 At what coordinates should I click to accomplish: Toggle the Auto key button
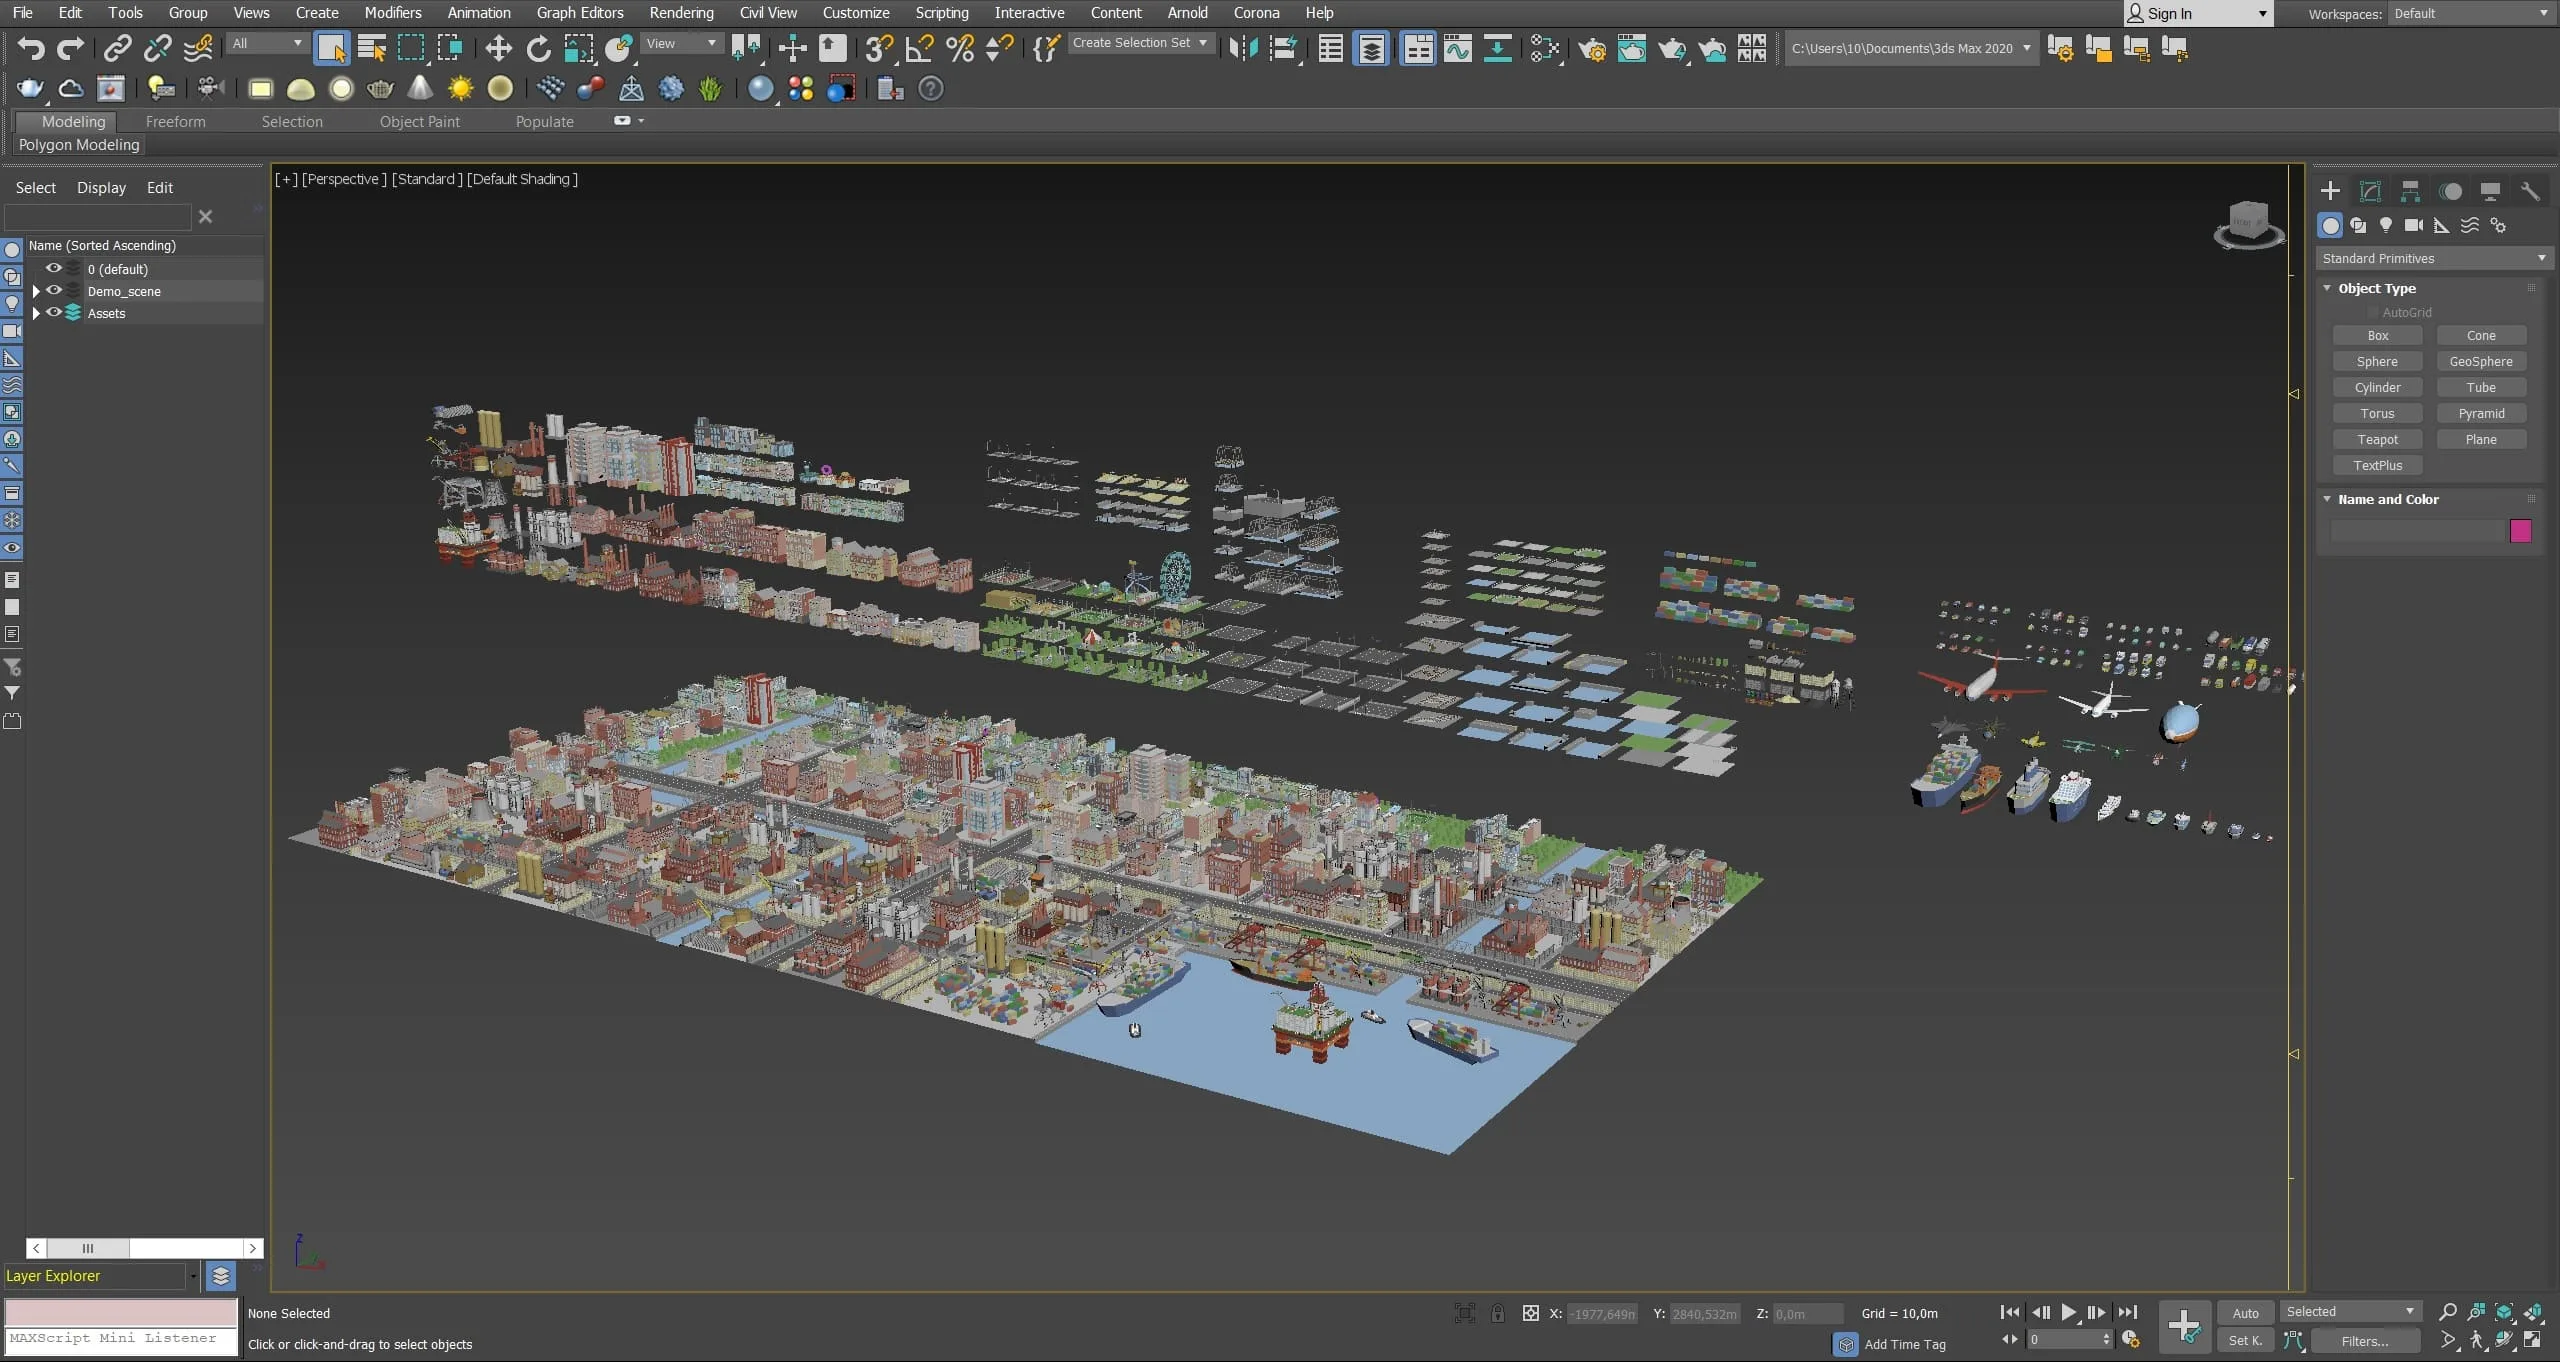coord(2245,1313)
